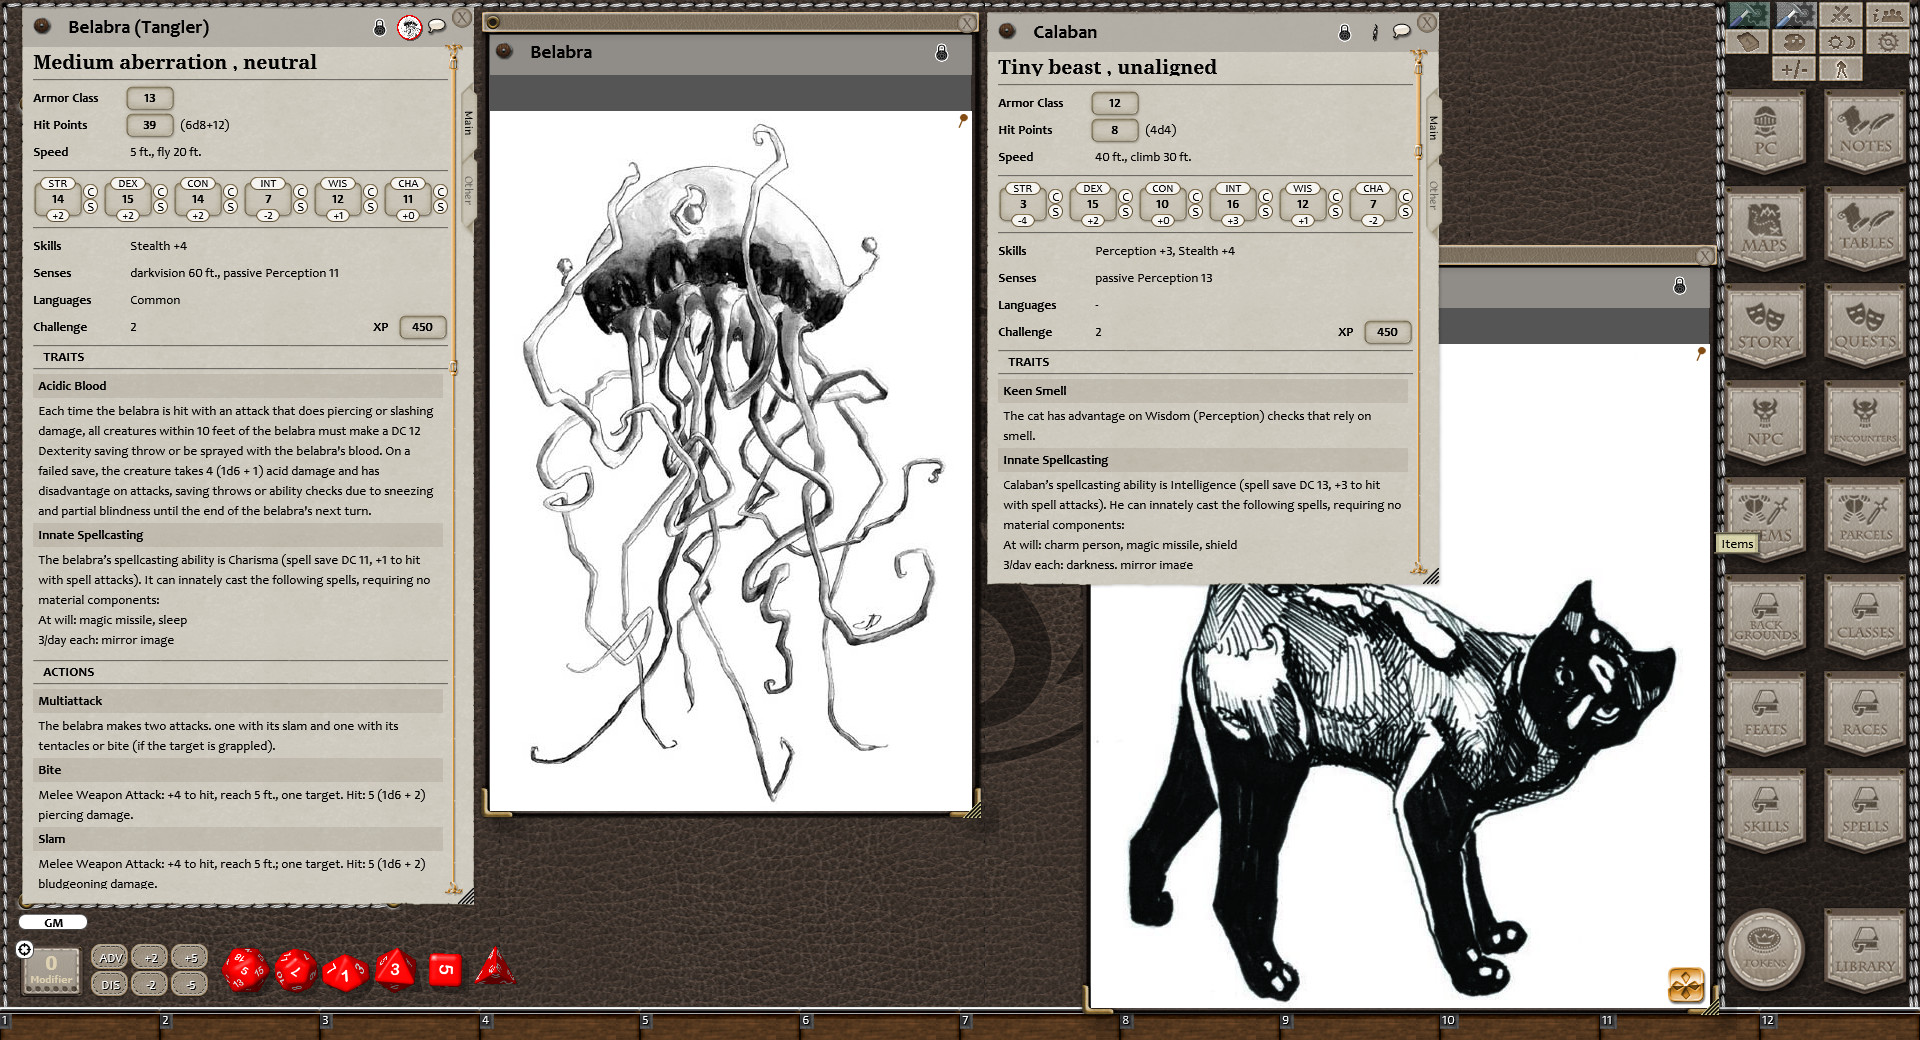The image size is (1920, 1040).
Task: Enable Advantage with the ADV button
Action: pos(110,957)
